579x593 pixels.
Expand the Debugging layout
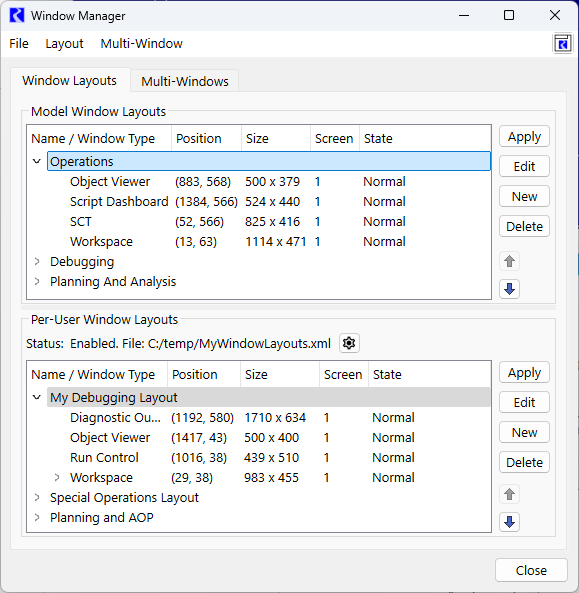point(37,261)
